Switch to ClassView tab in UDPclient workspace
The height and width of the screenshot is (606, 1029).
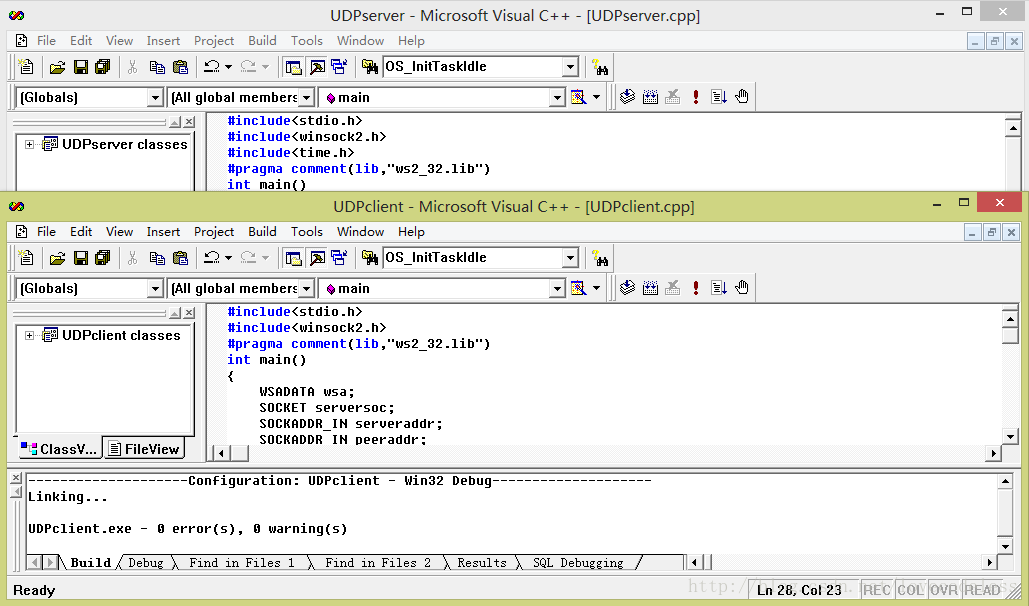(x=59, y=449)
